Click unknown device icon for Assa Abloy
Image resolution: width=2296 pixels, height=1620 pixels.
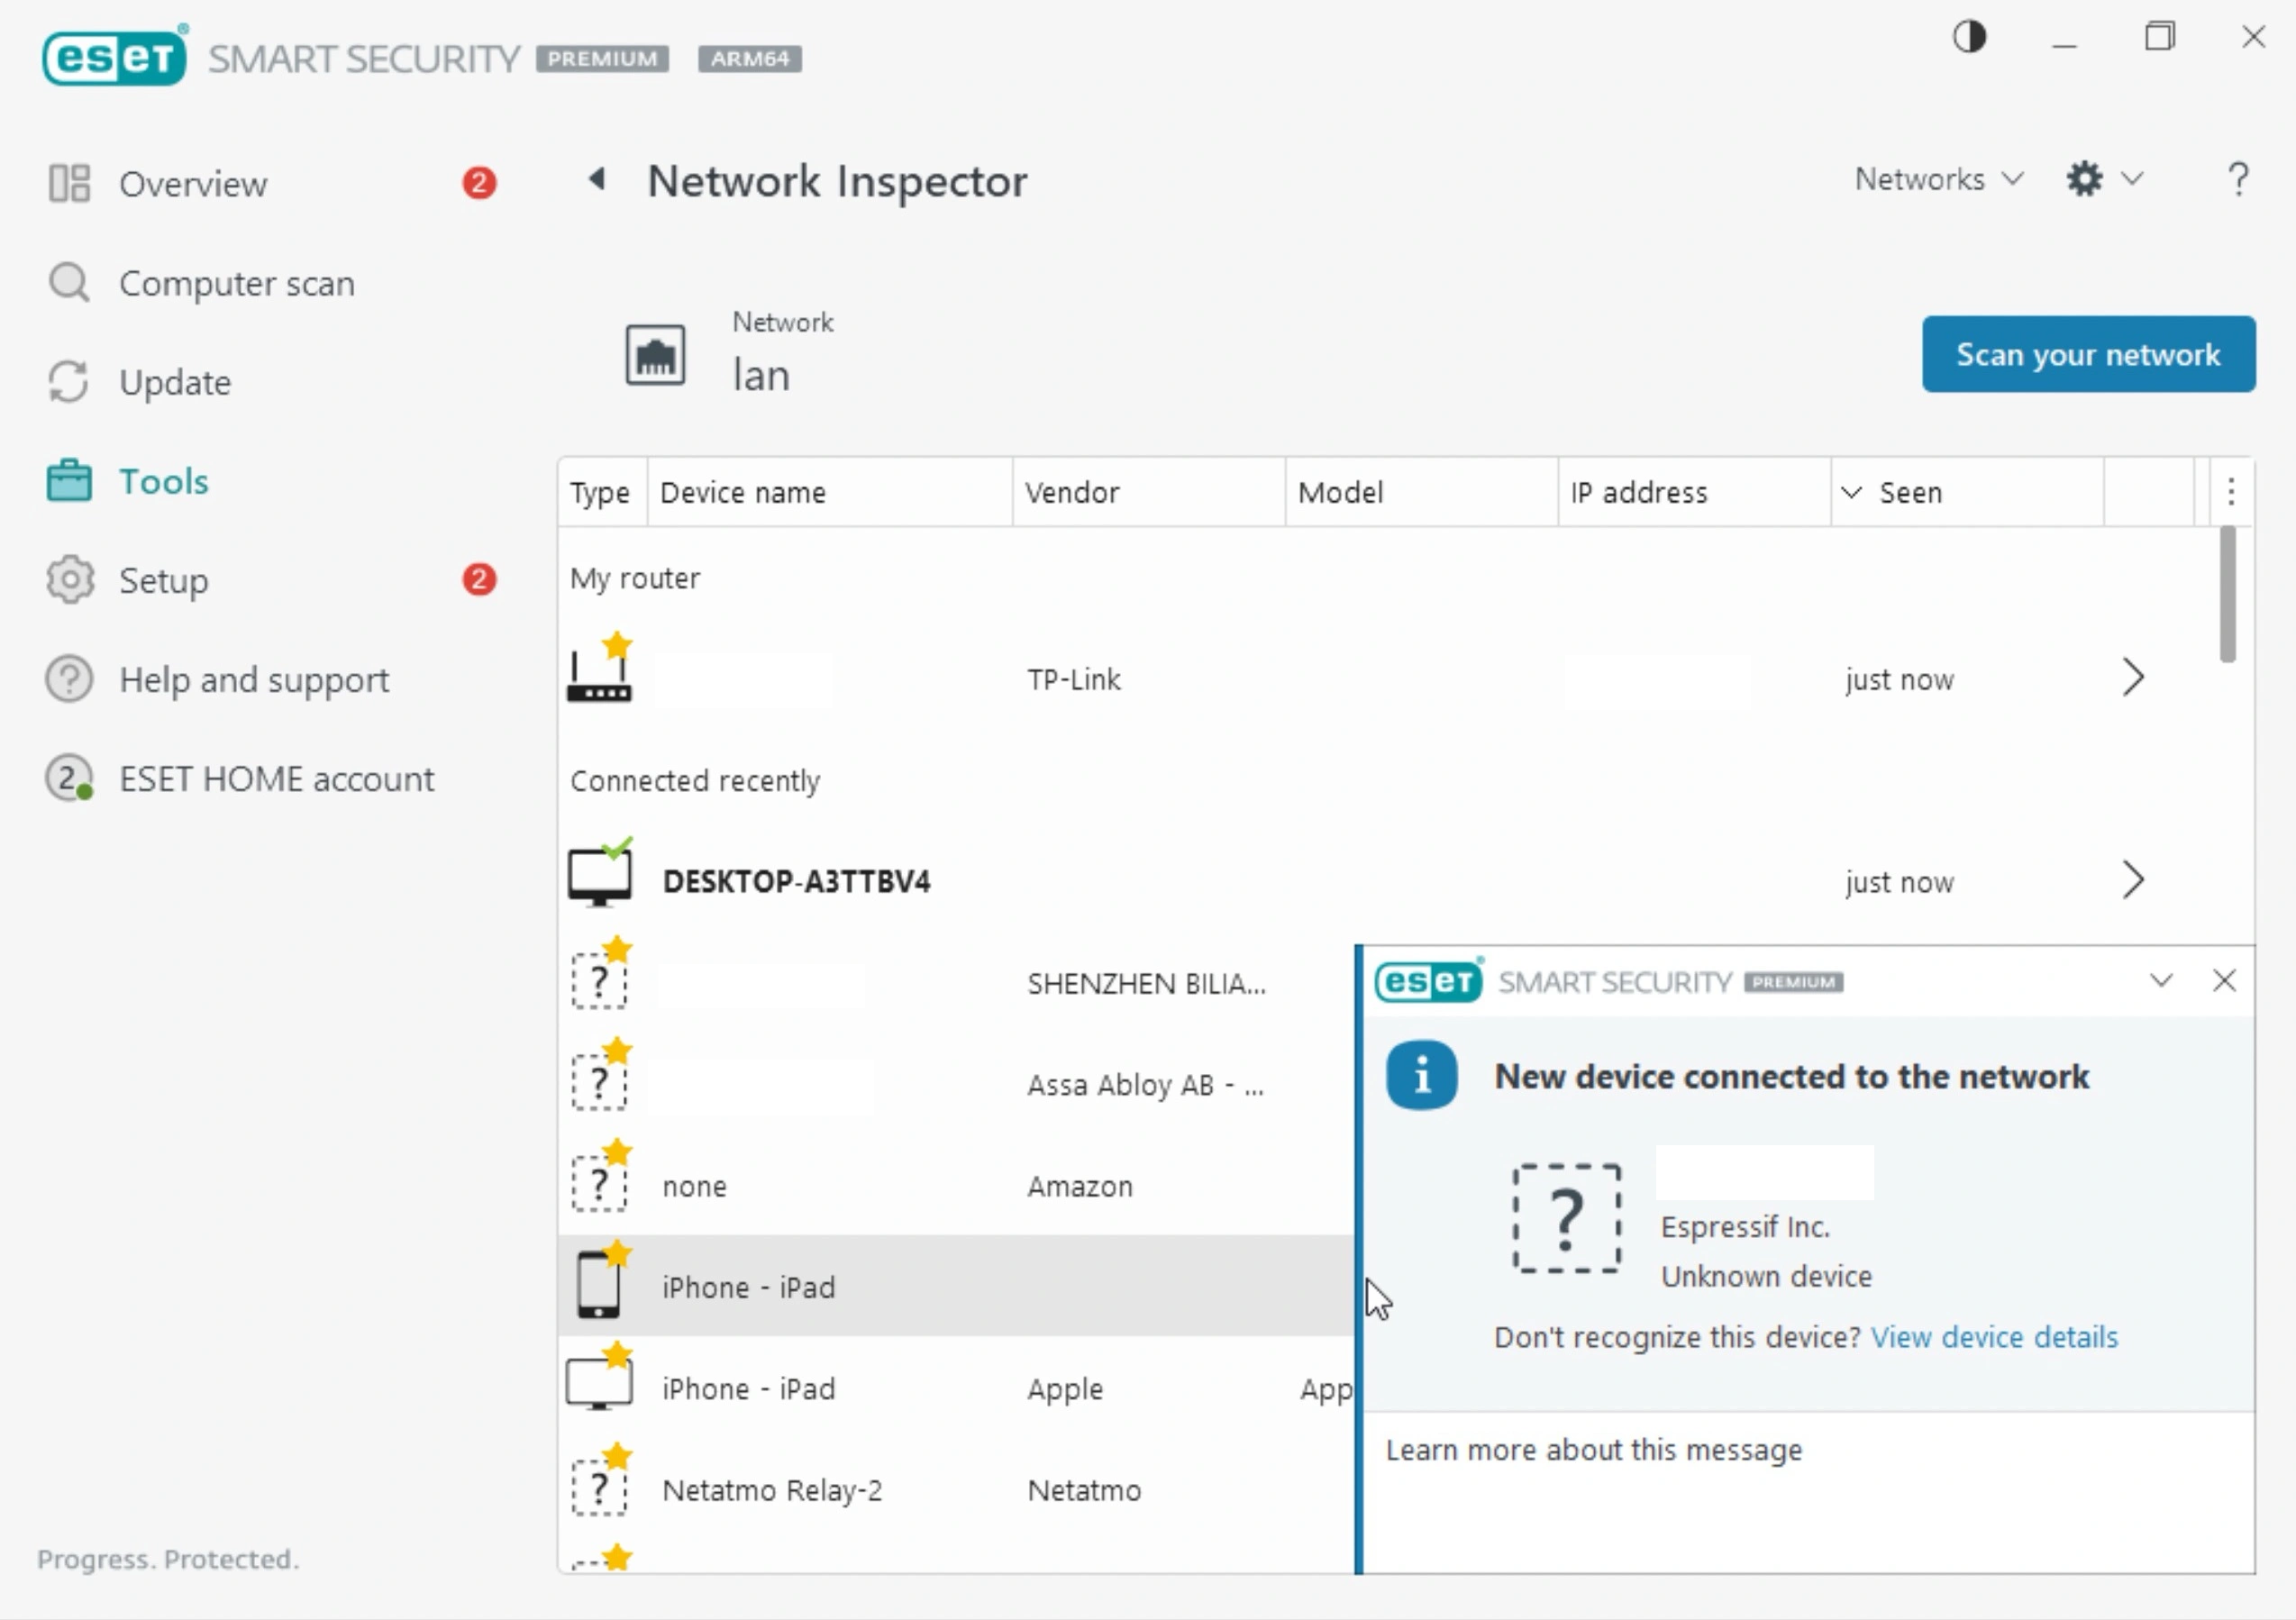[x=600, y=1077]
